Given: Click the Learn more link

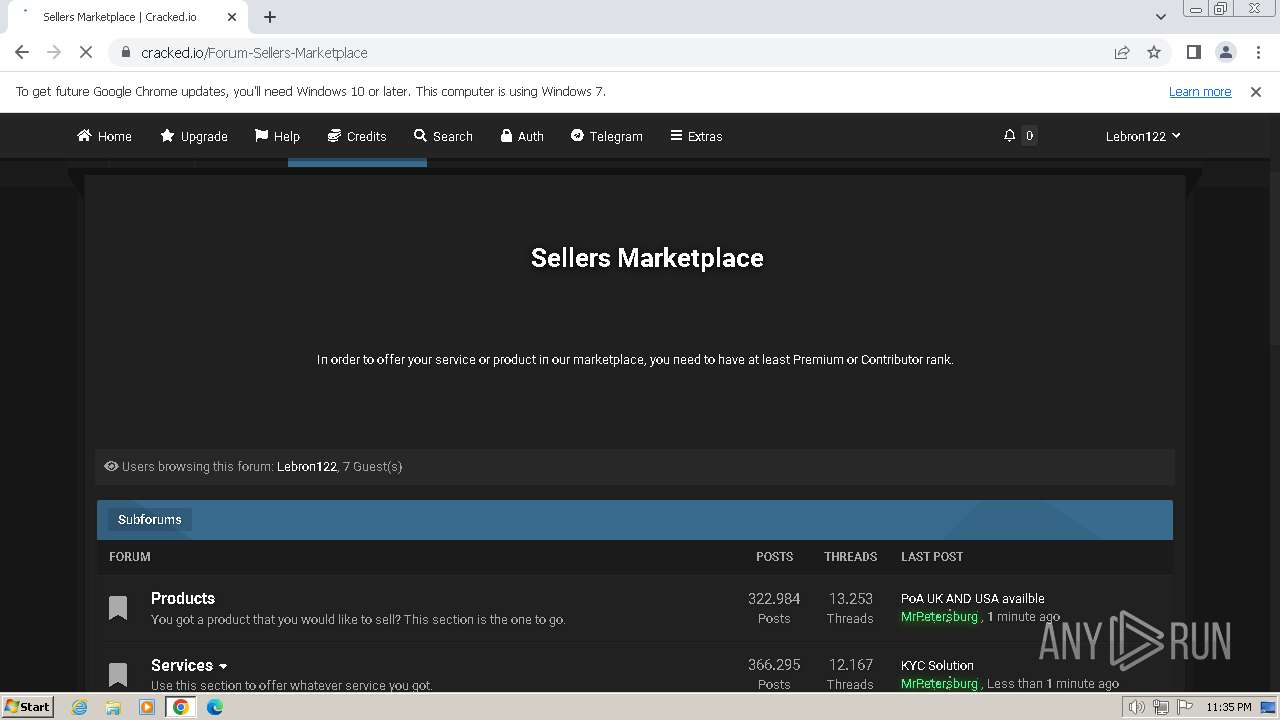Looking at the screenshot, I should 1200,91.
